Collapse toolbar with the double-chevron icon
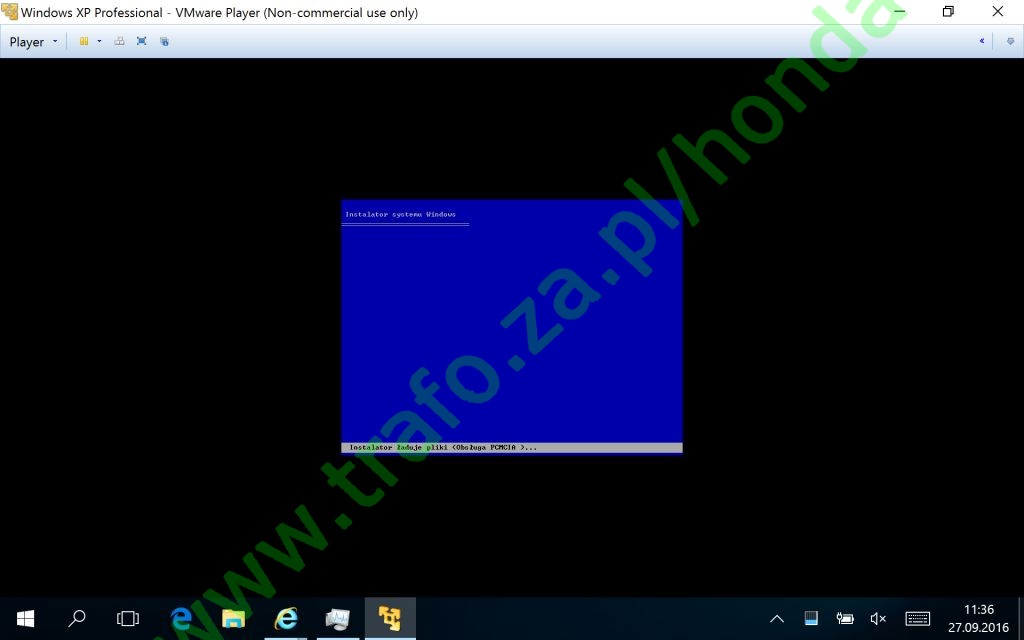Screen dimensions: 1024x640 tap(982, 41)
